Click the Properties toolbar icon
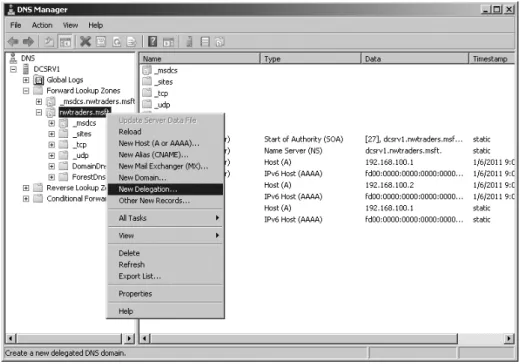 coord(101,42)
